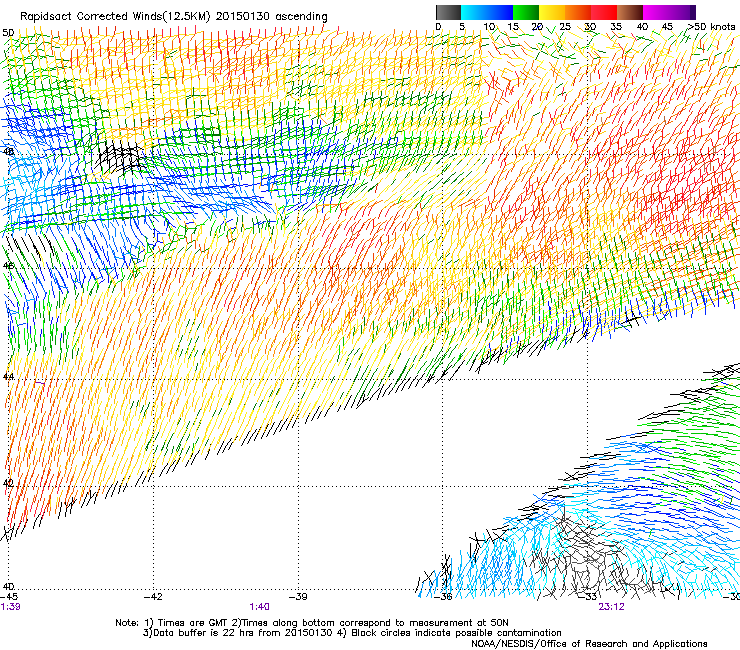Click the latitude label '42'
The width and height of the screenshot is (740, 650).
click(x=8, y=483)
